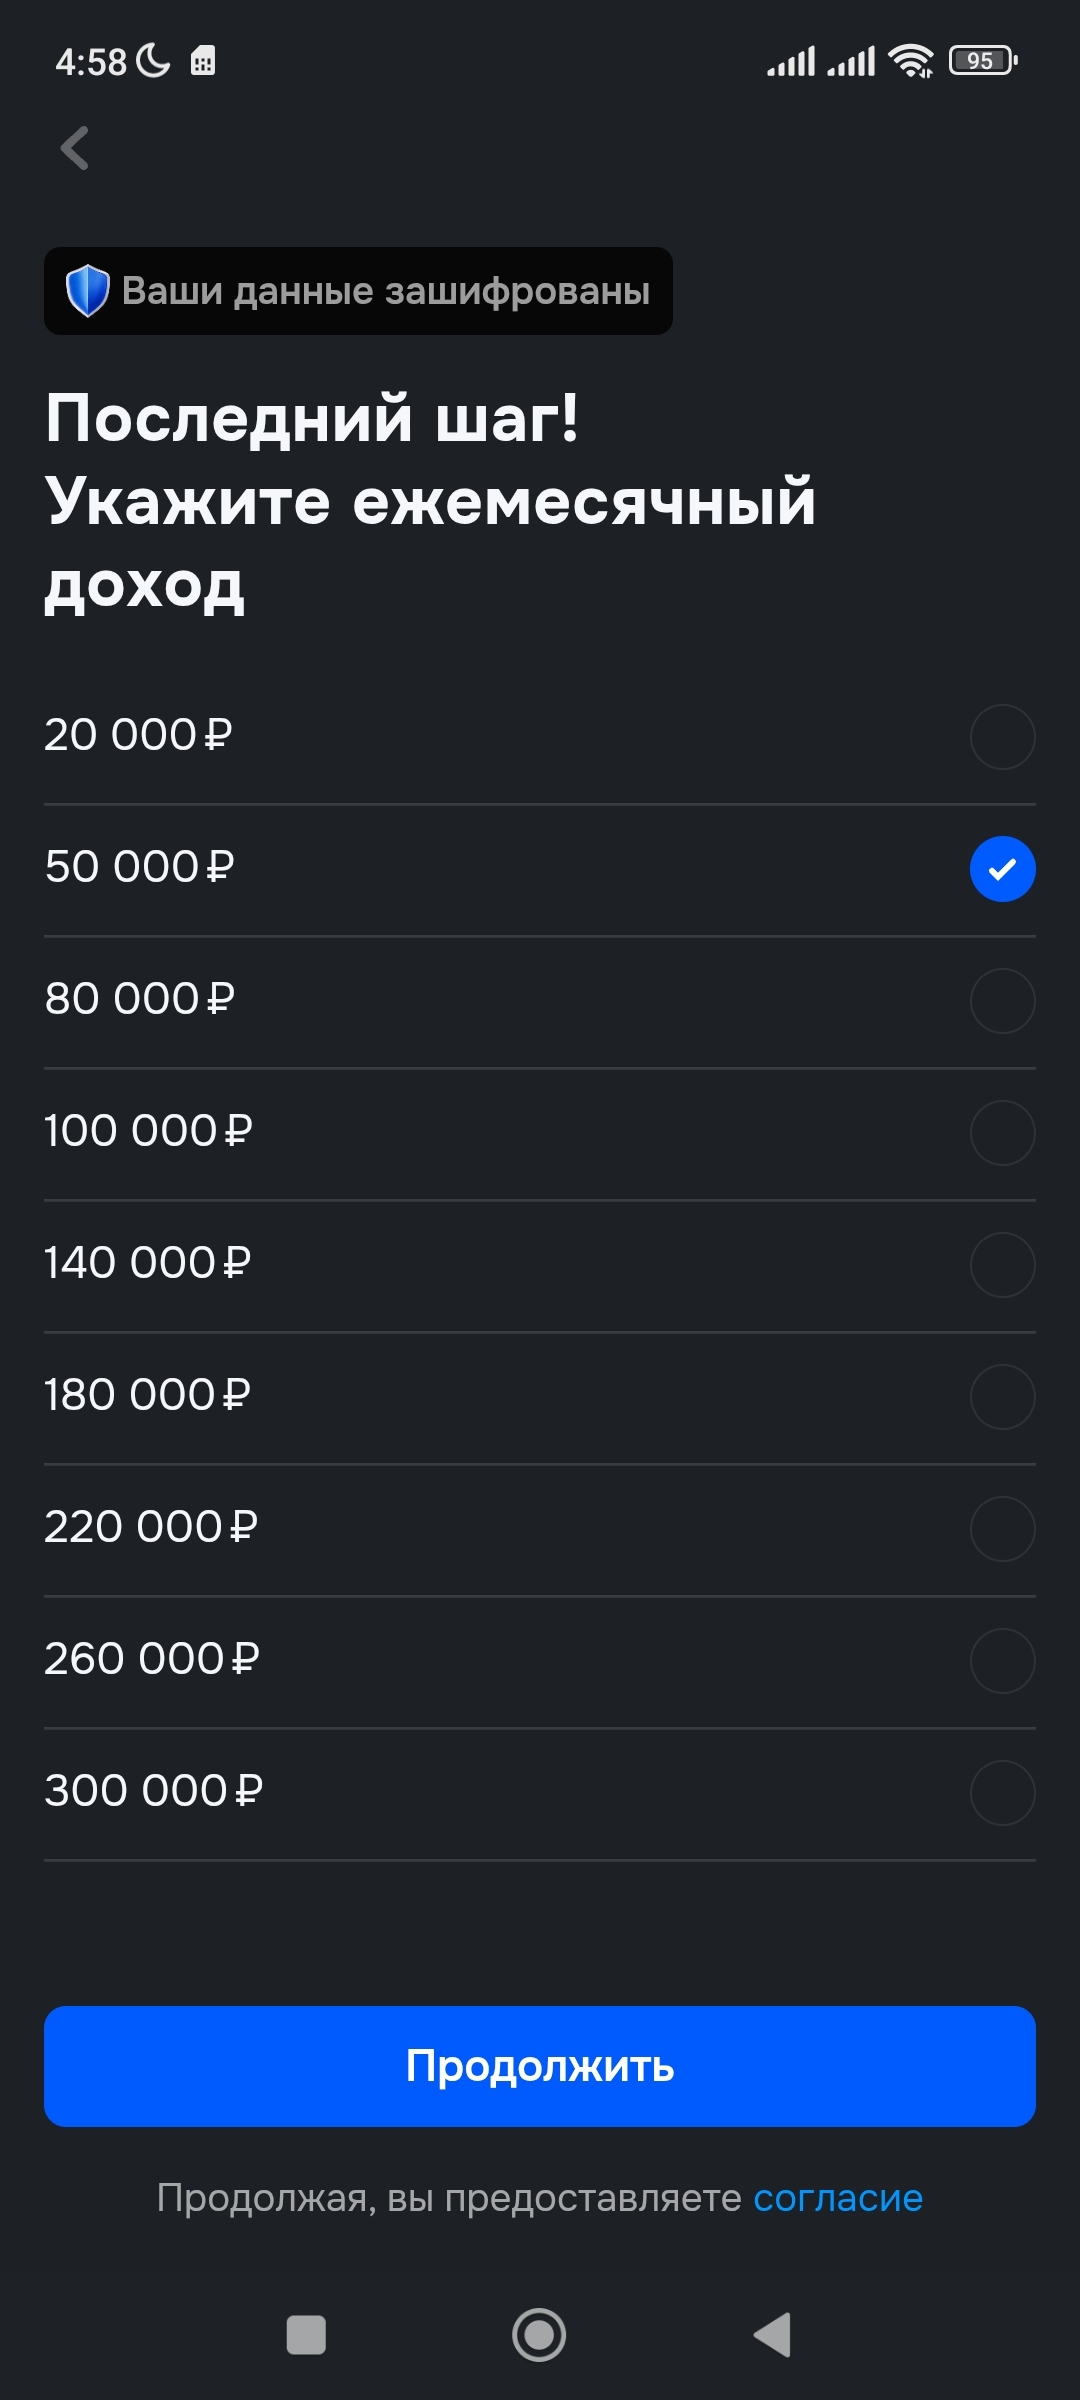
Task: Deselect the checked 50 000 ₽ option
Action: 1002,869
